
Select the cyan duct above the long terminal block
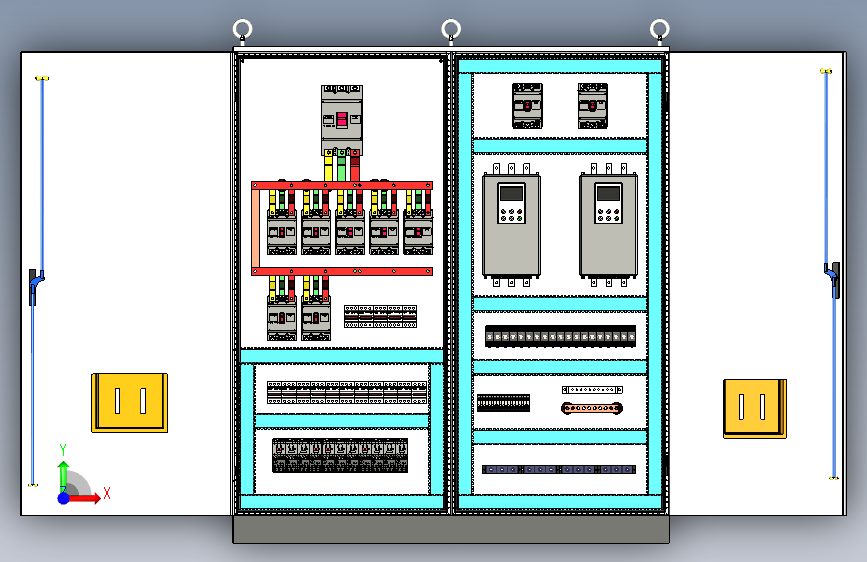tap(560, 304)
